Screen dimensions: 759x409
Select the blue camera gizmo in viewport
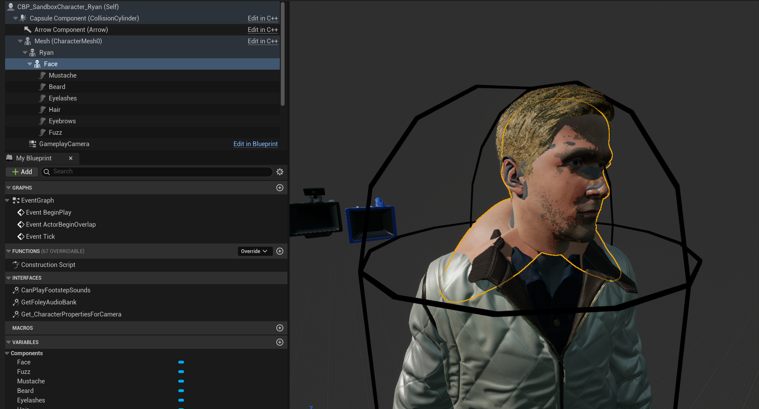coord(371,221)
